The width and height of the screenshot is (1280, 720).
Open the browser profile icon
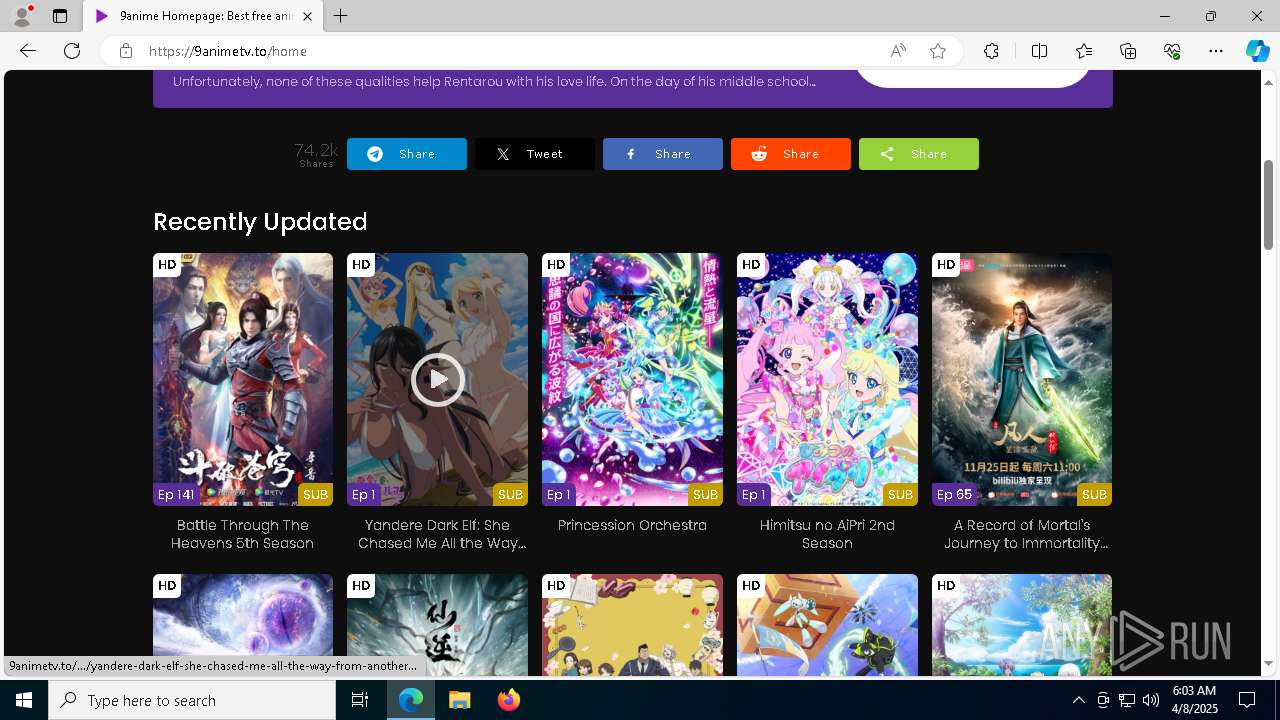click(21, 16)
